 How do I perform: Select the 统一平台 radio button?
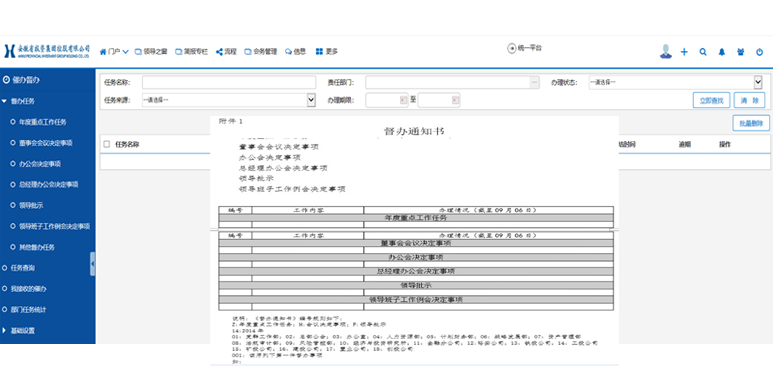511,48
